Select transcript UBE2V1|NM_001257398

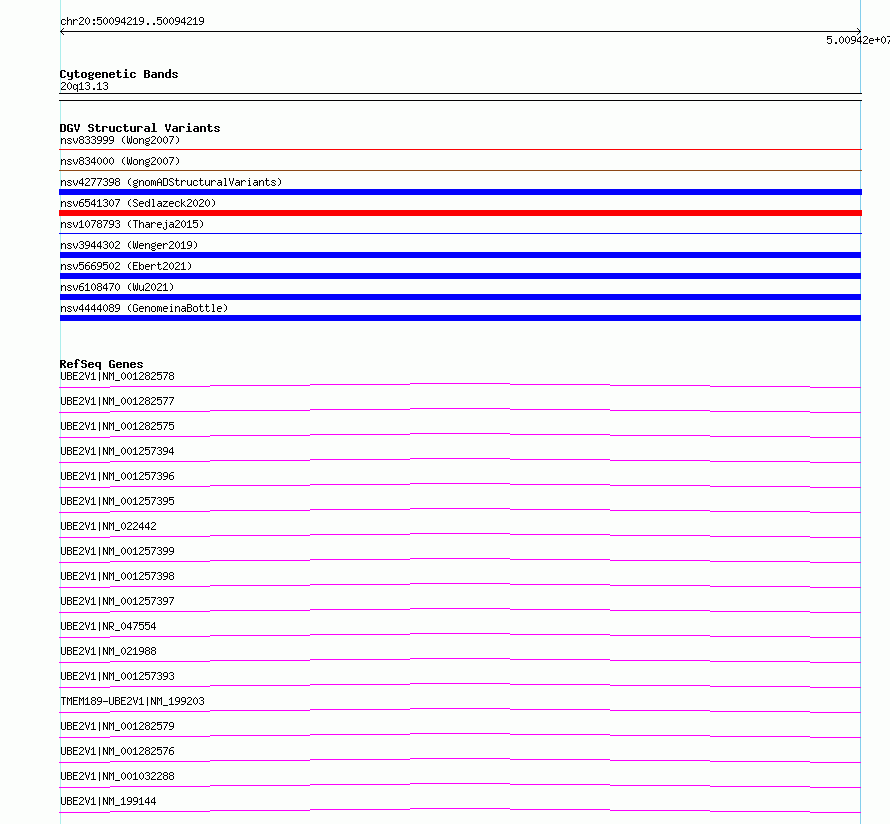pos(117,576)
